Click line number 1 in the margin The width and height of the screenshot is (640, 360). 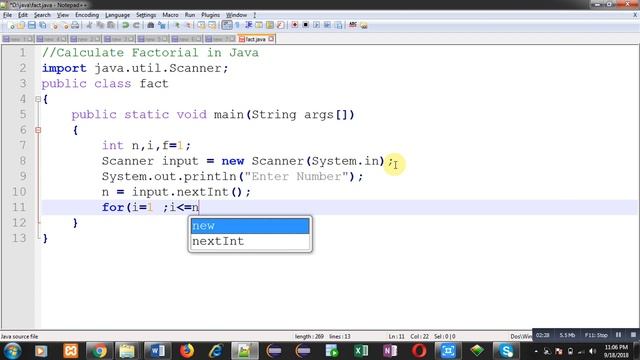pos(22,53)
